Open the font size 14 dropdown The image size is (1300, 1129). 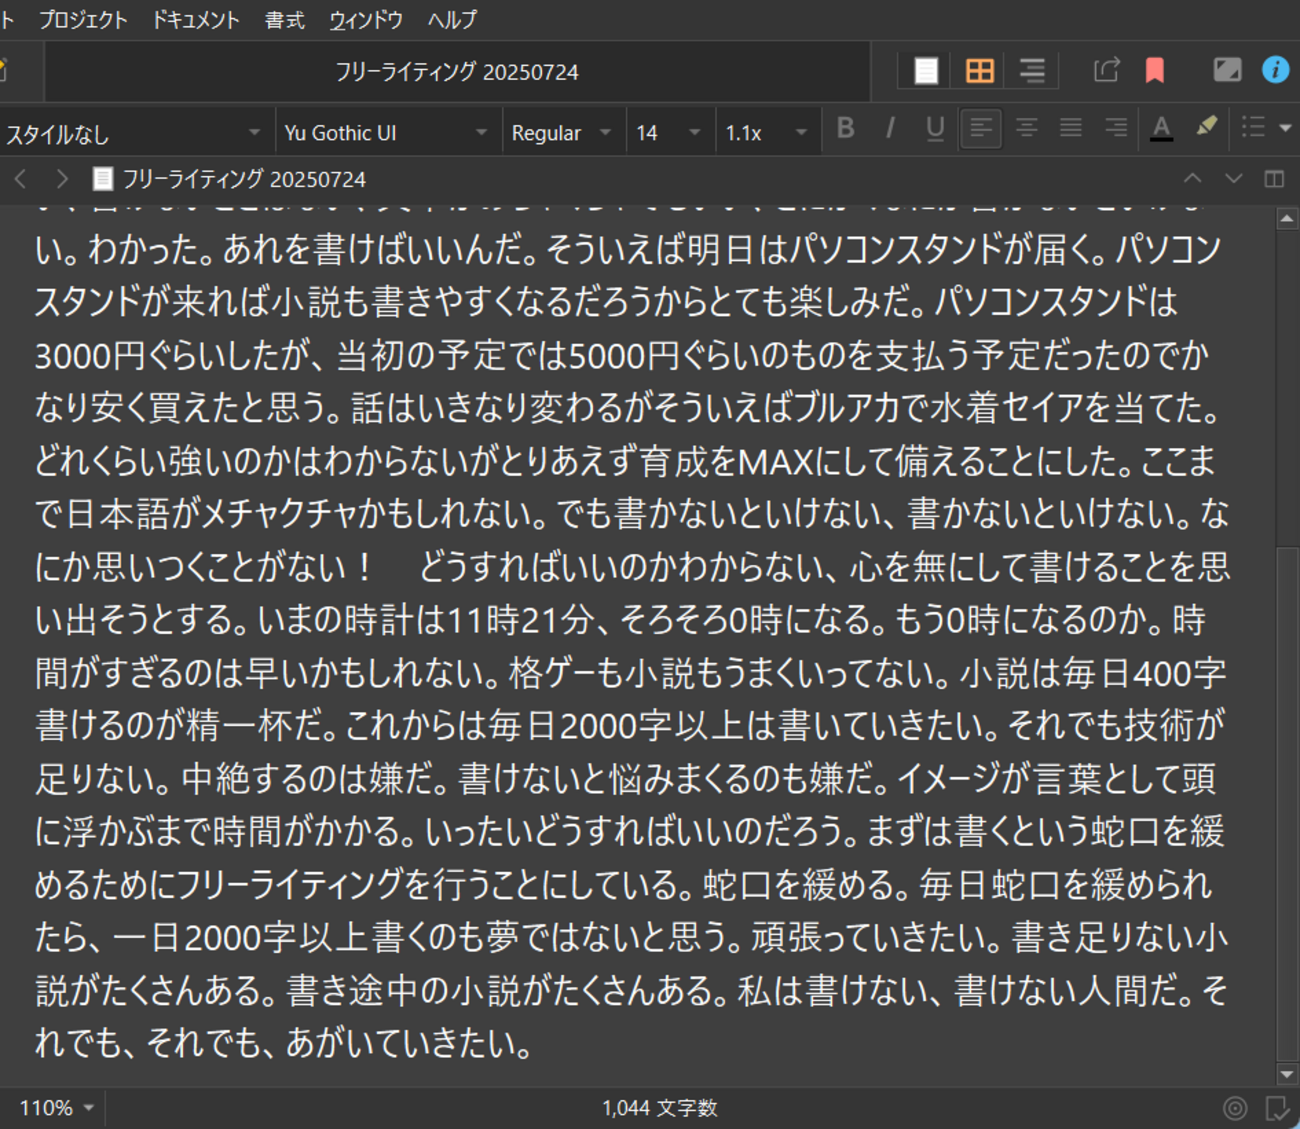[668, 133]
